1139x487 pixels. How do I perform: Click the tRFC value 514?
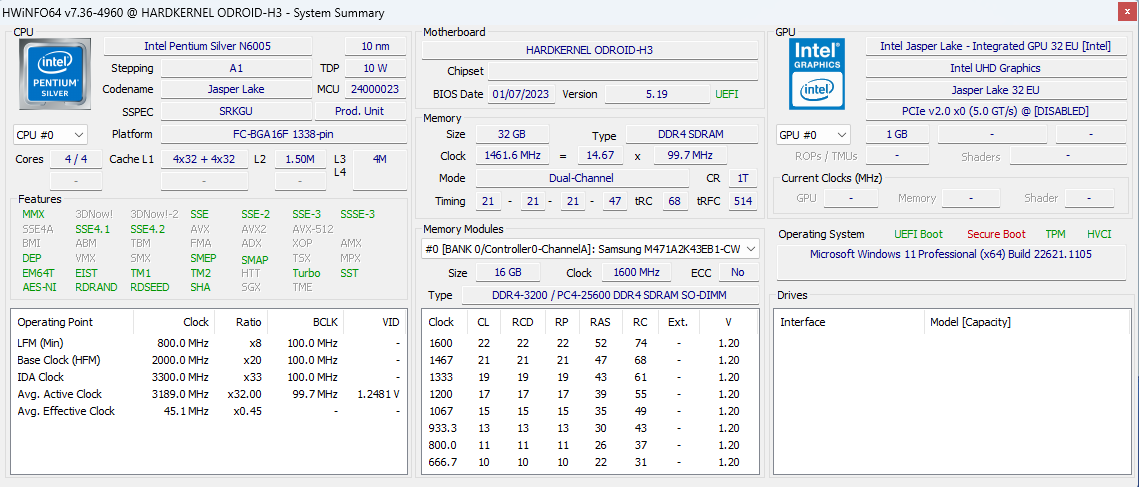click(743, 201)
